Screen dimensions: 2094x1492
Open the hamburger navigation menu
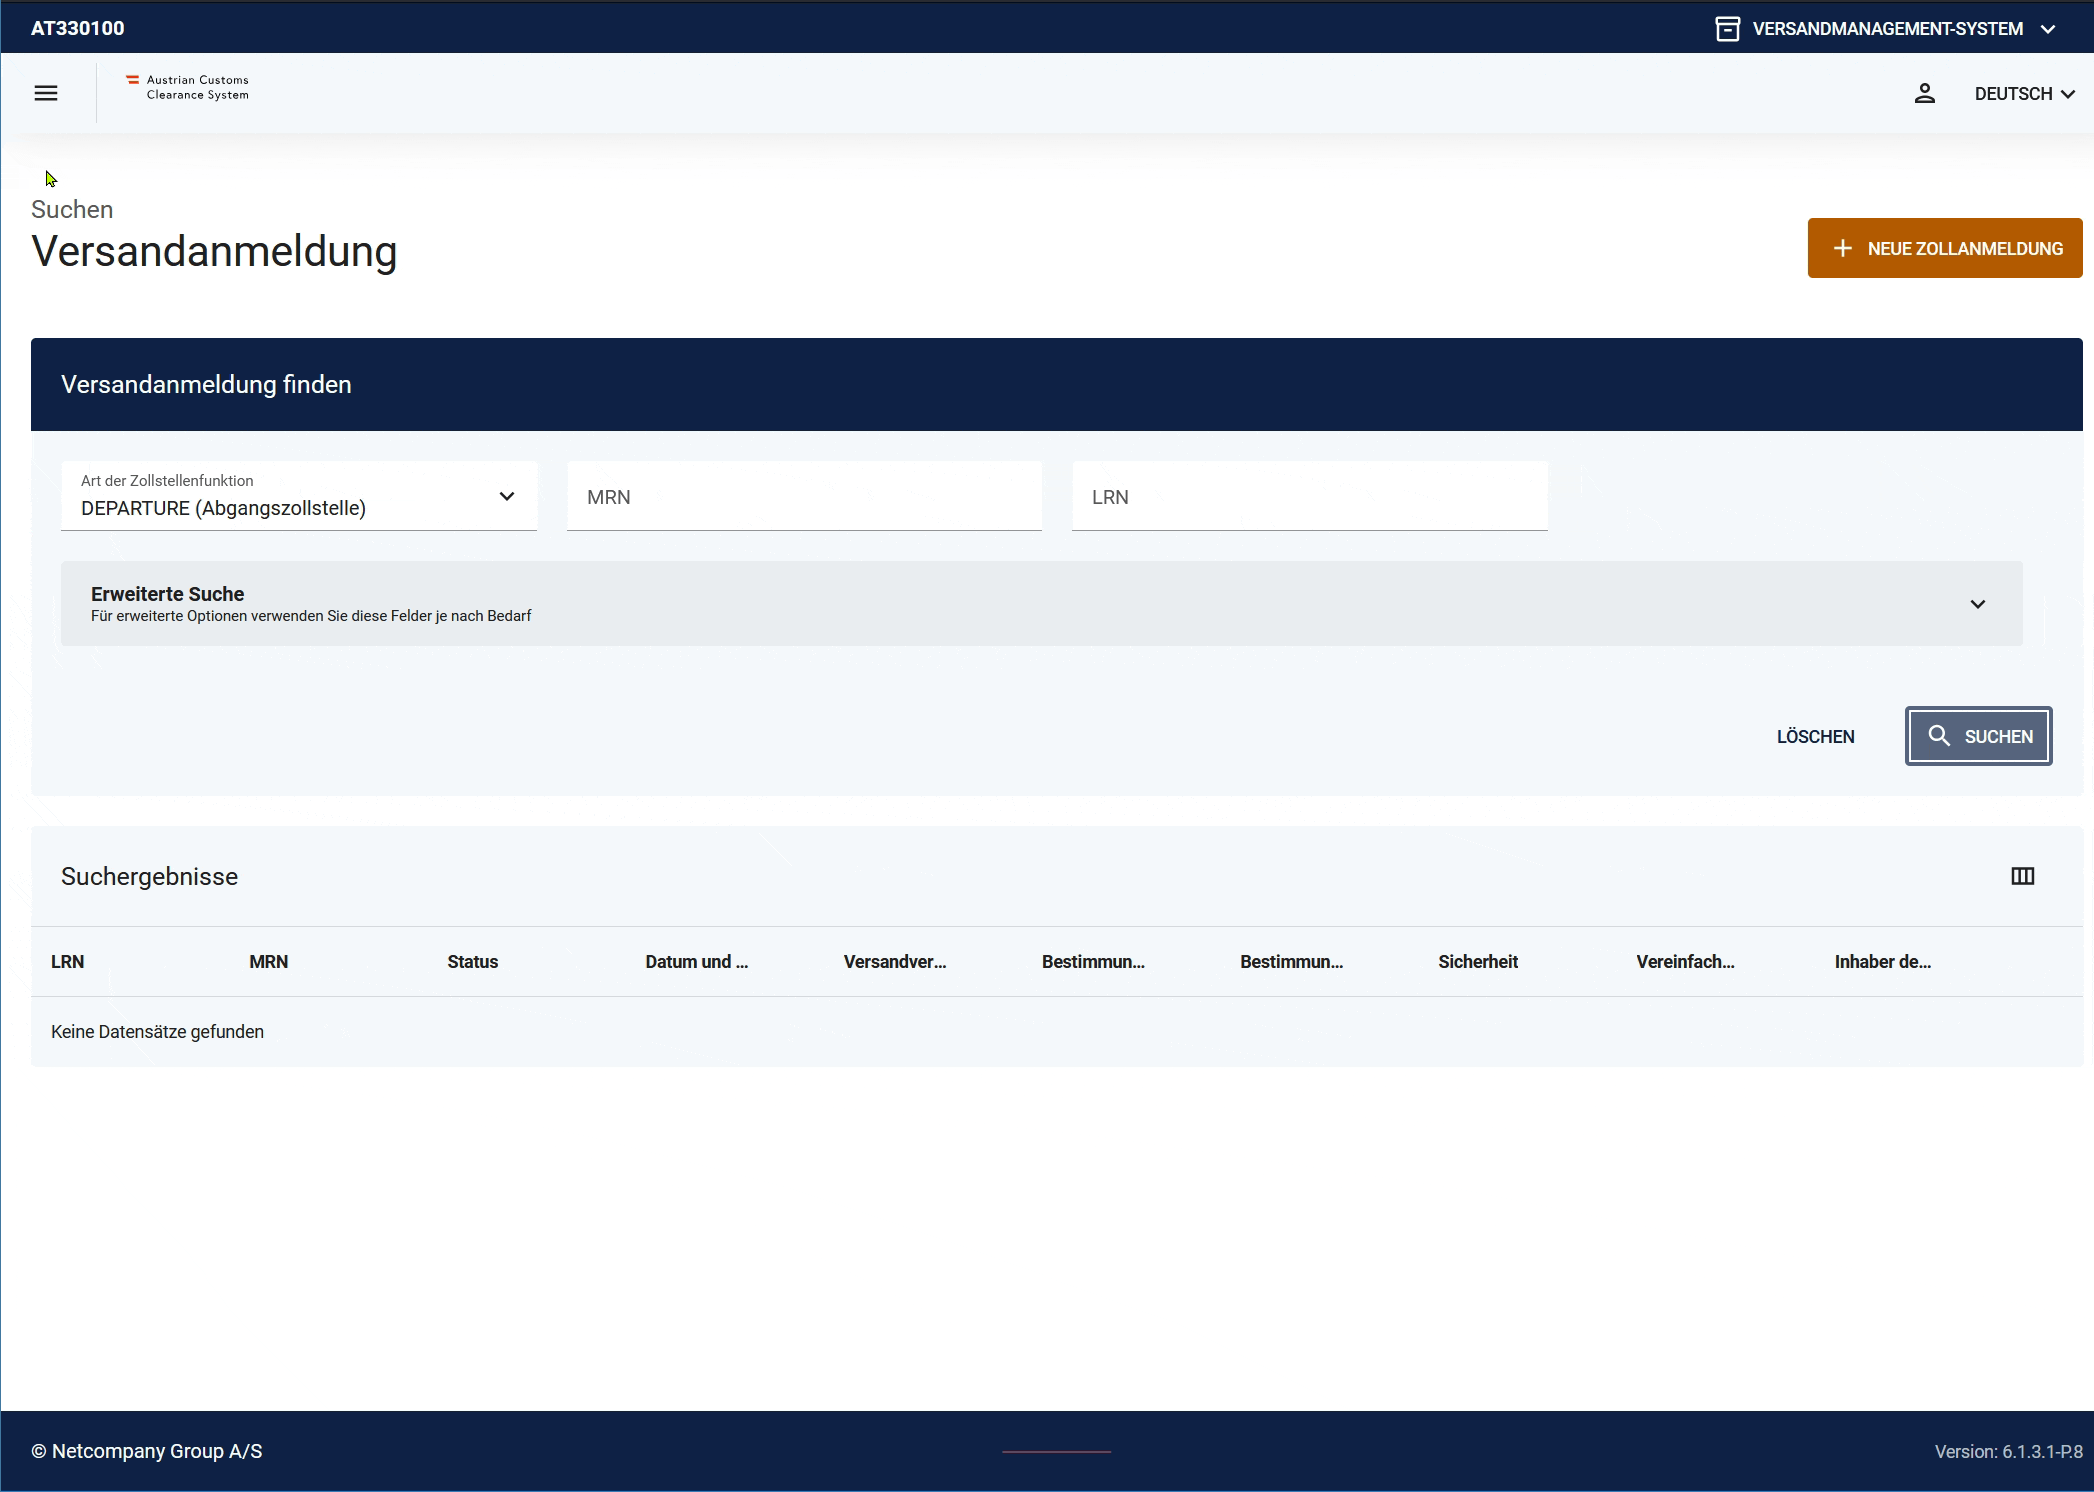coord(46,93)
